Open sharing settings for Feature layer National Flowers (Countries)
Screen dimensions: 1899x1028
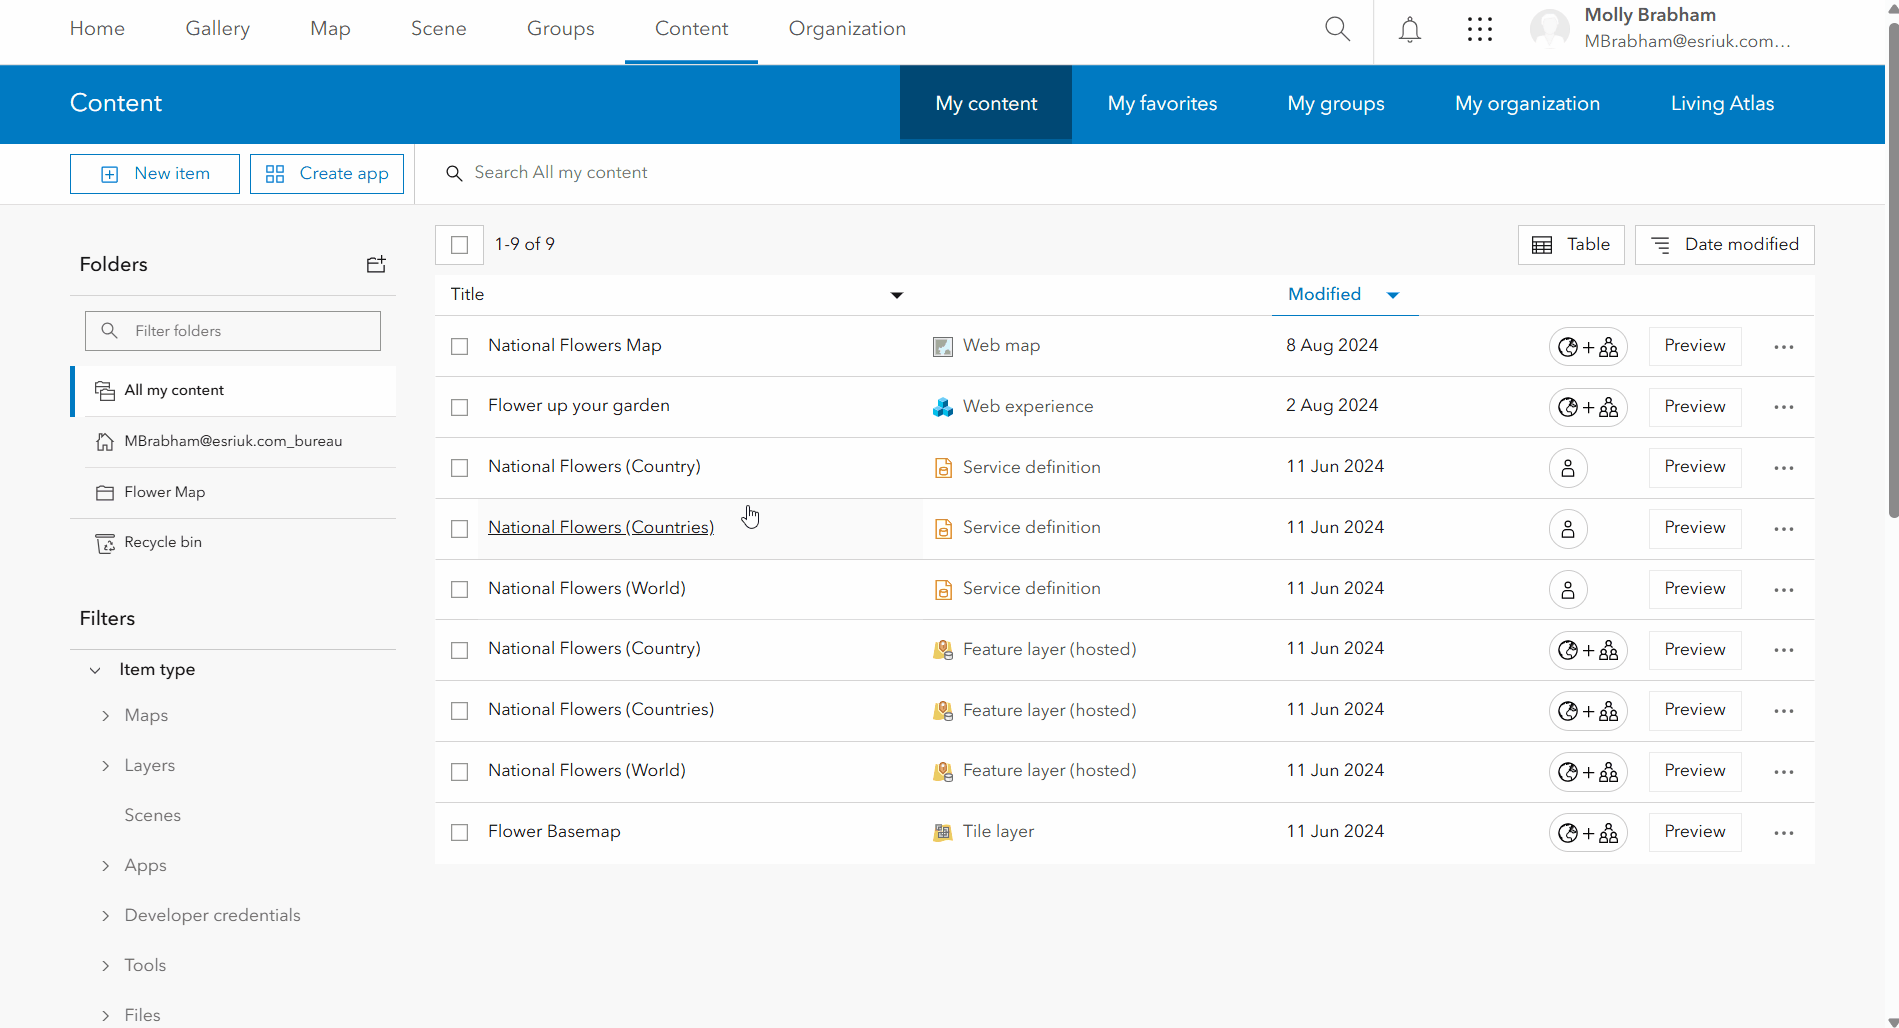click(x=1588, y=711)
